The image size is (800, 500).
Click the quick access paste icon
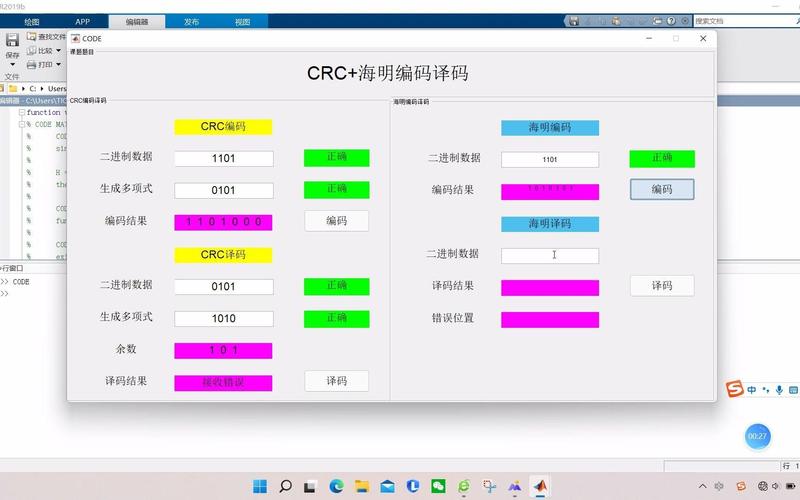(616, 21)
